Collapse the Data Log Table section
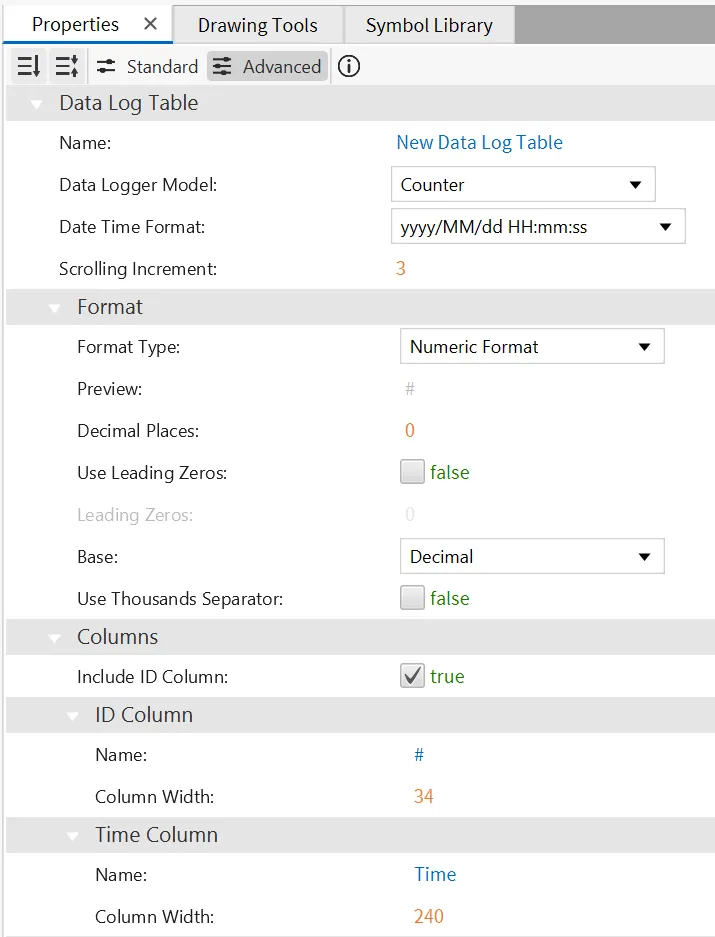The image size is (715, 937). pyautogui.click(x=37, y=104)
